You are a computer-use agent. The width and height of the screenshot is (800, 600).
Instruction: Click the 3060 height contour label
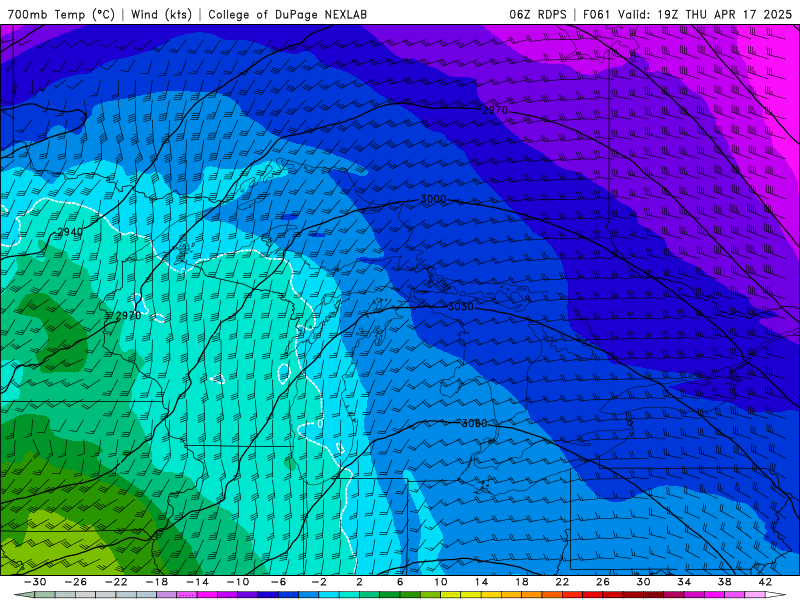click(474, 423)
